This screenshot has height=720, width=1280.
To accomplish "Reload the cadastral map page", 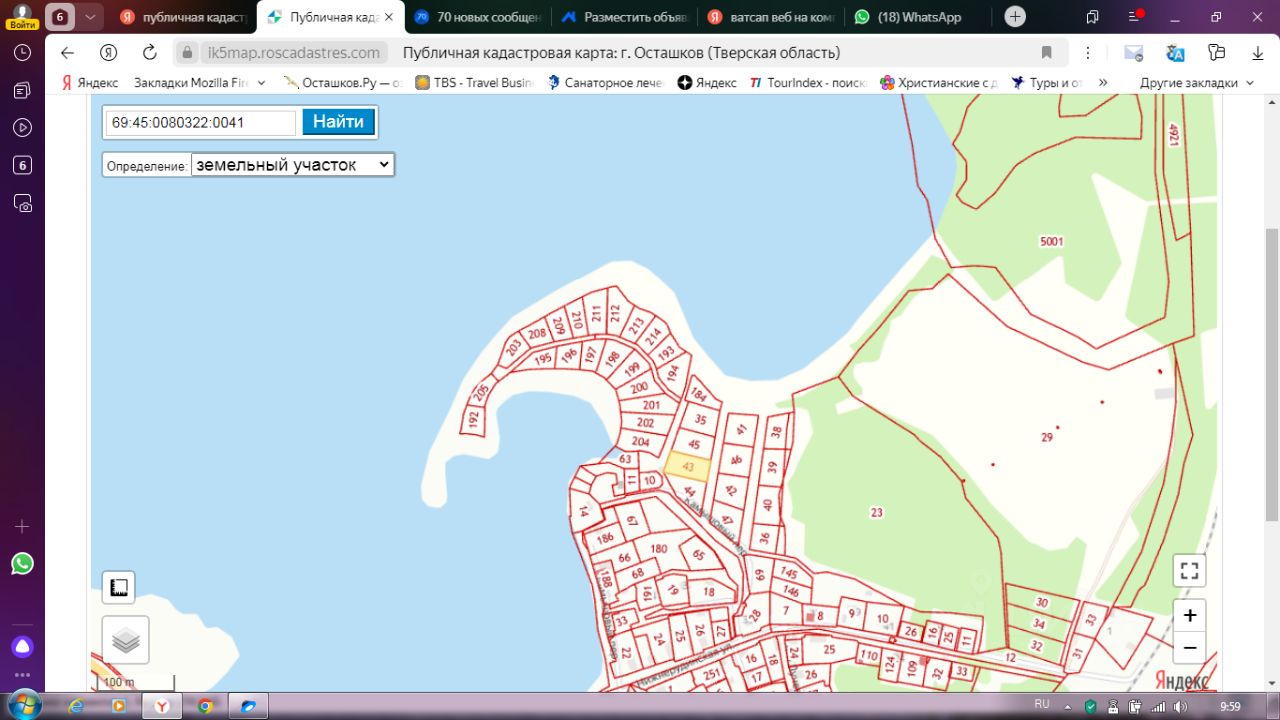I will 150,53.
